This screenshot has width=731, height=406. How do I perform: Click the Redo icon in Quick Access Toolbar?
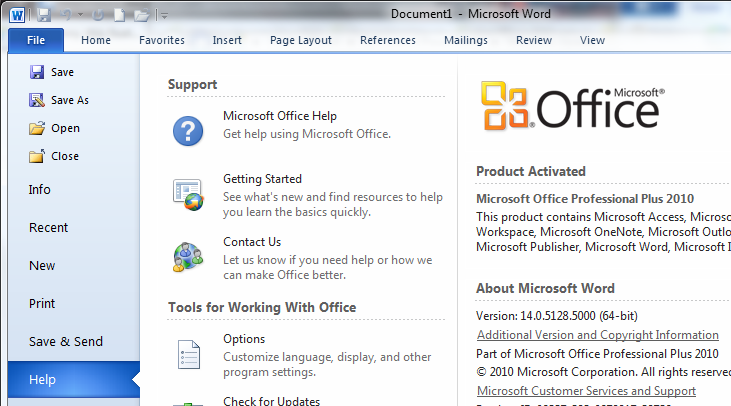98,15
